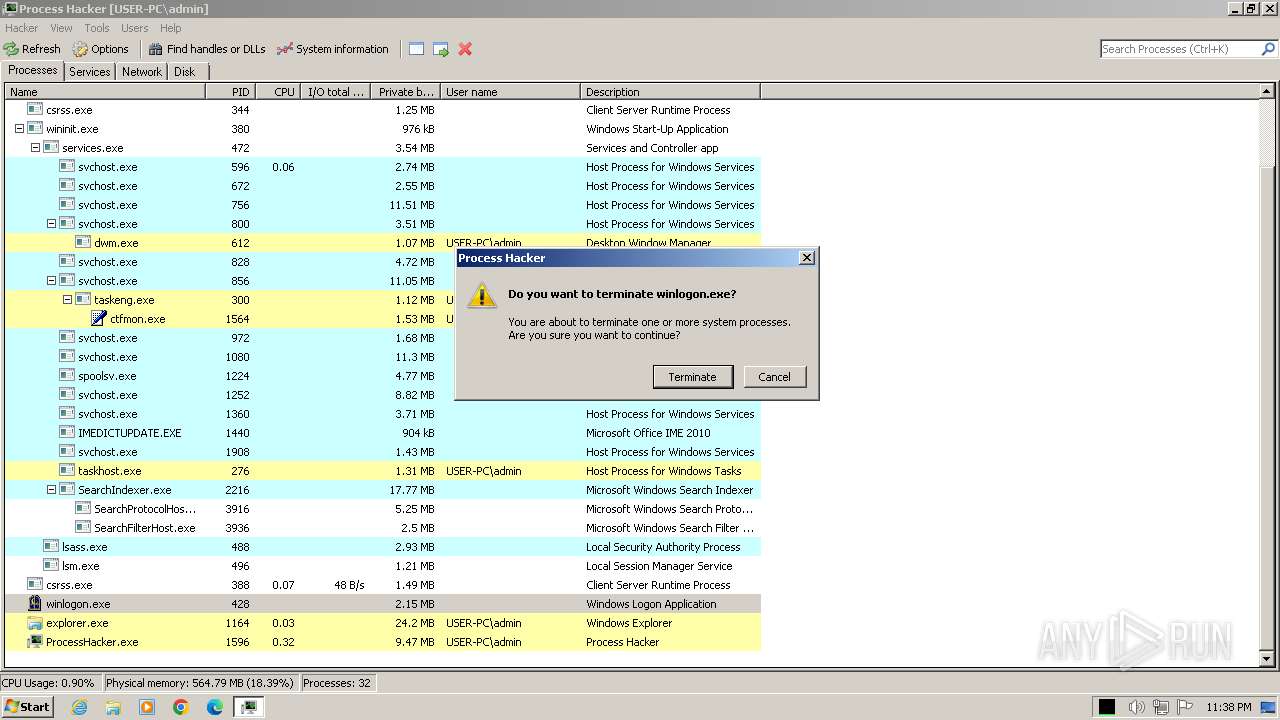
Task: Click the Terminate button
Action: (x=693, y=377)
